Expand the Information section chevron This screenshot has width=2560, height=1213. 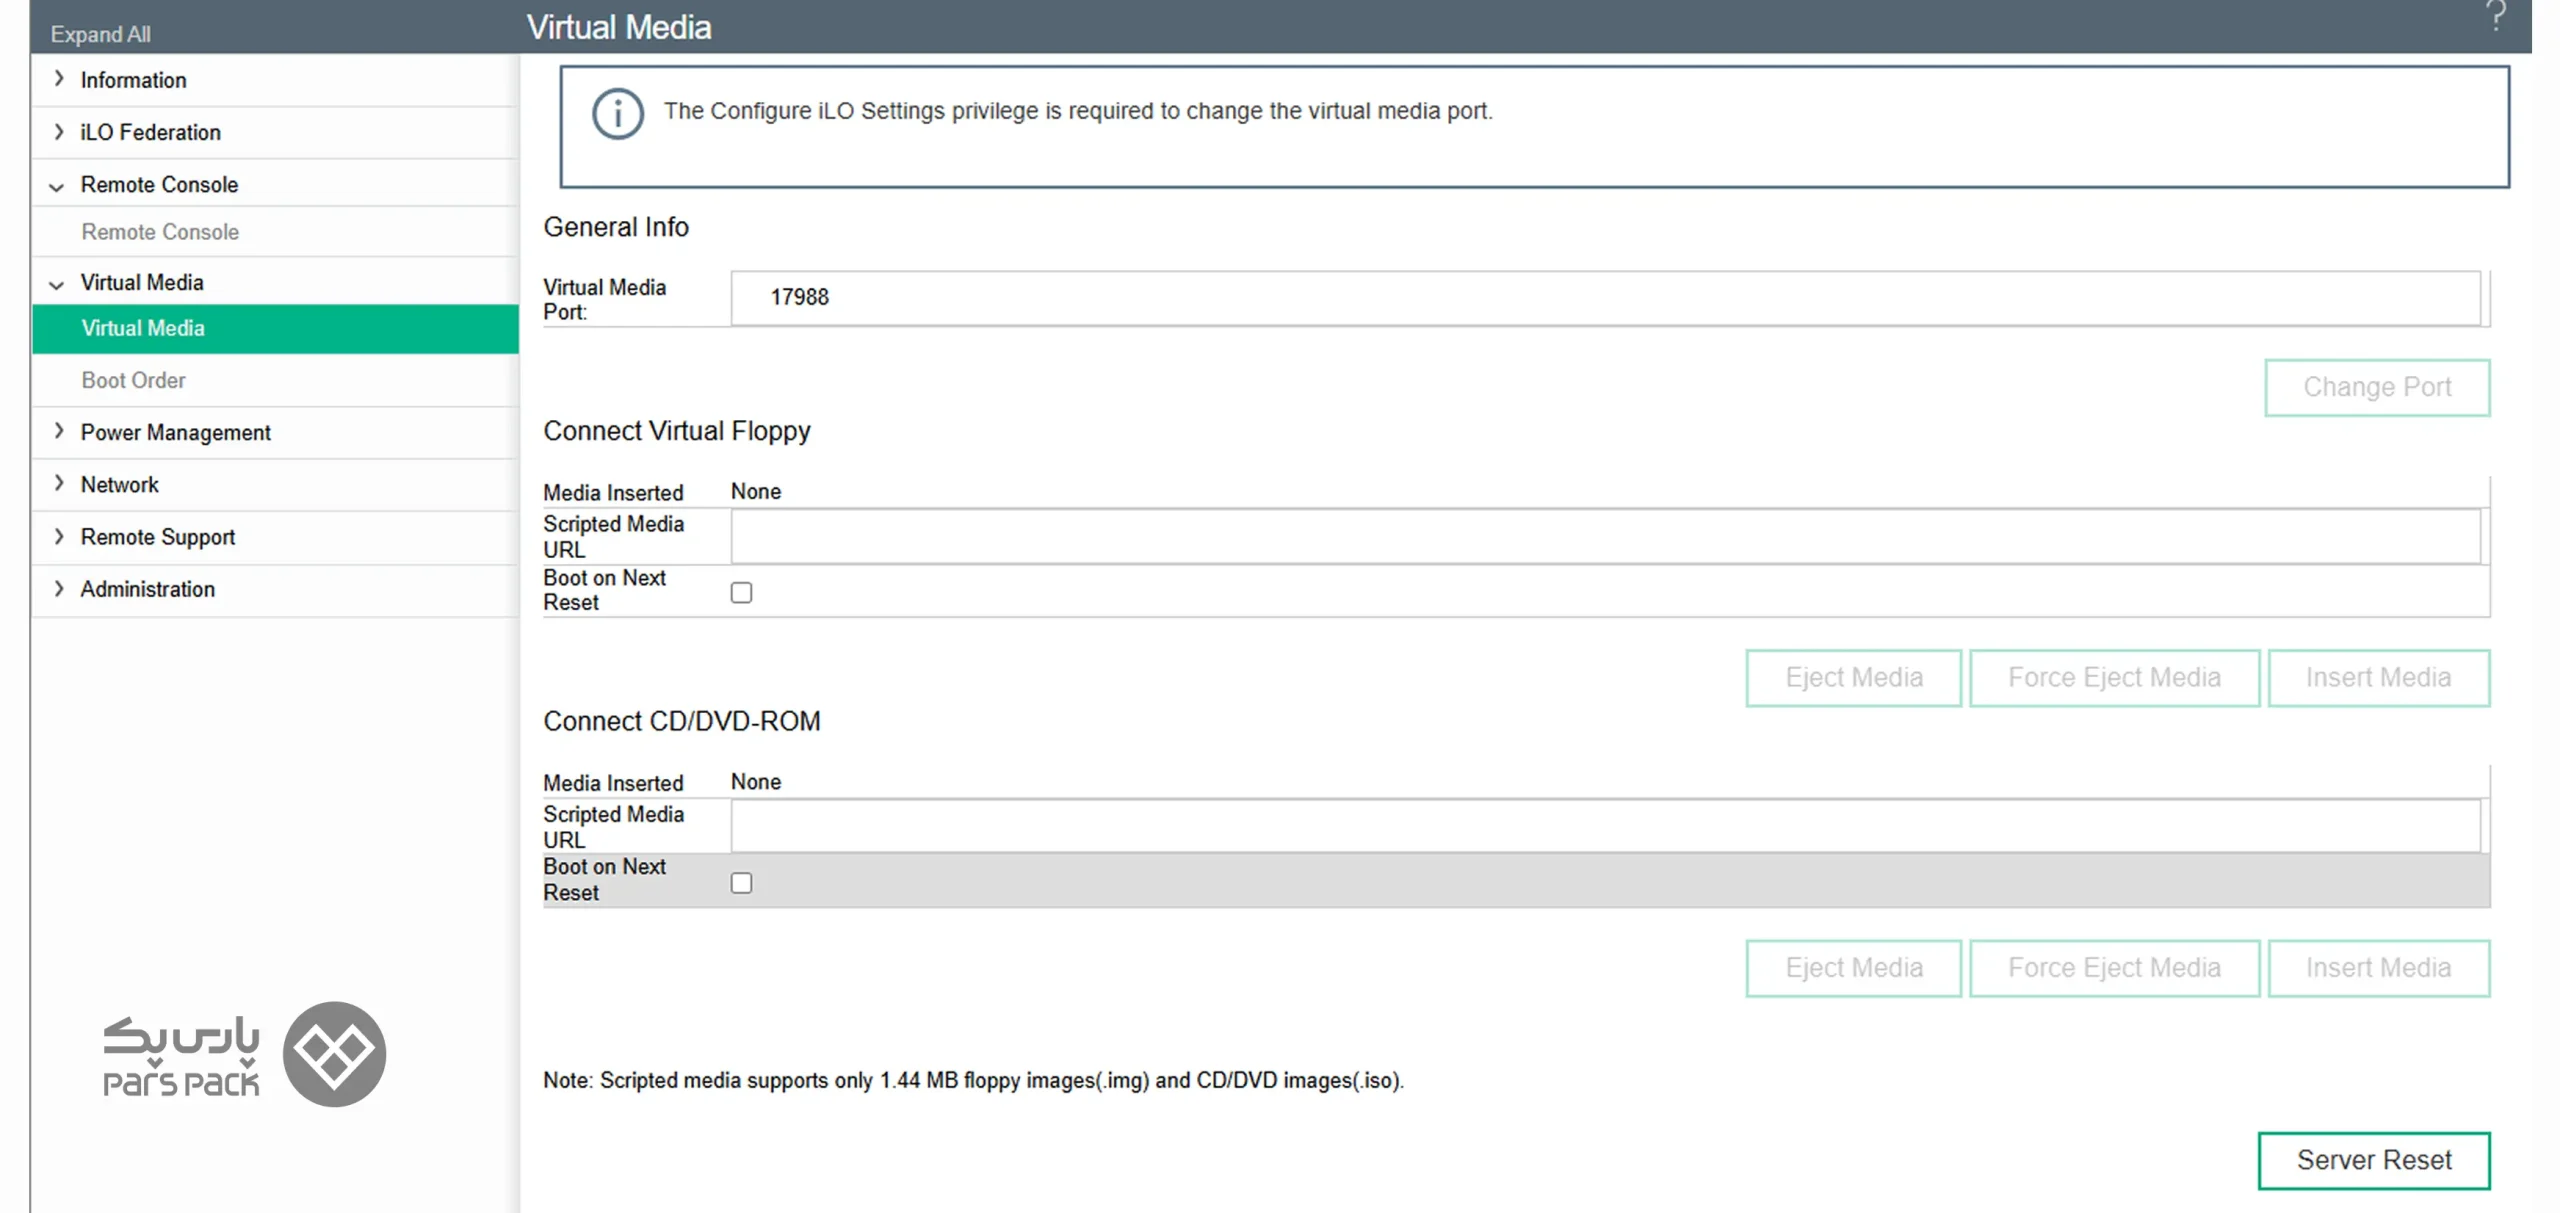click(x=58, y=79)
